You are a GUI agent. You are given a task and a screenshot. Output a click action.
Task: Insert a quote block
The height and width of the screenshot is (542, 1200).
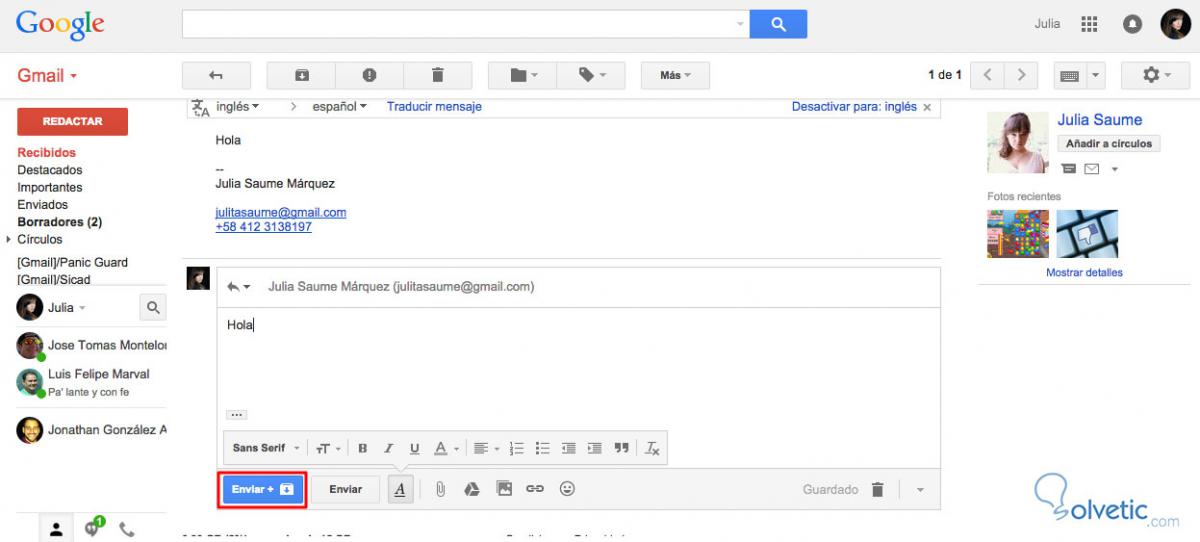click(621, 448)
